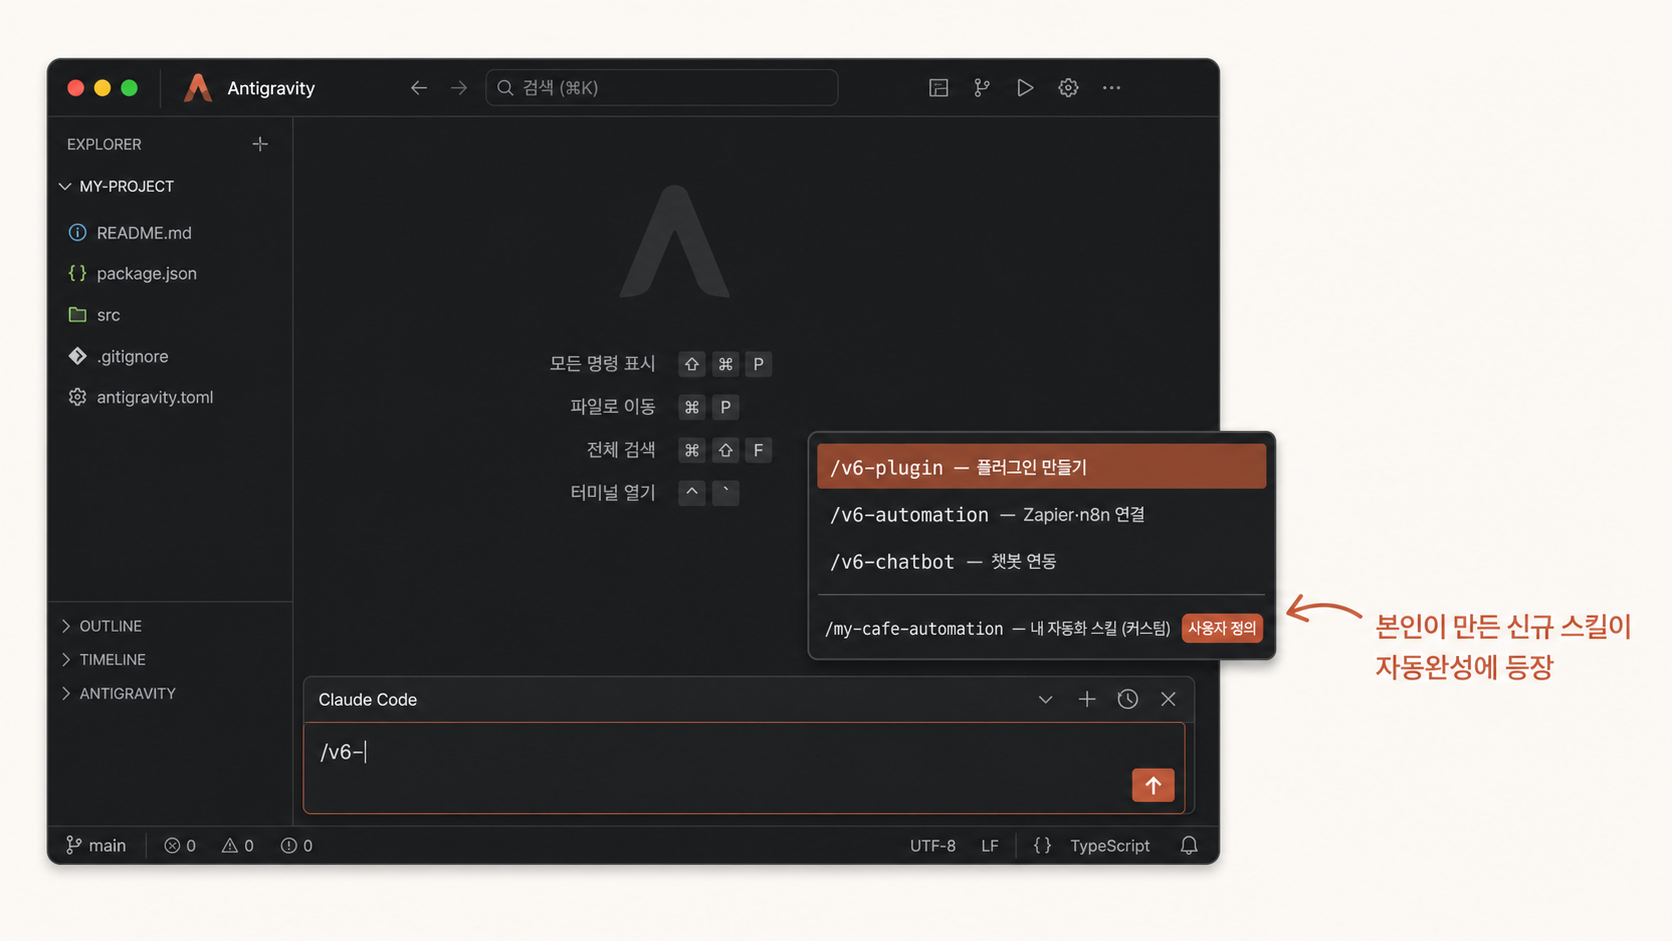Open package.json file

[x=146, y=273]
